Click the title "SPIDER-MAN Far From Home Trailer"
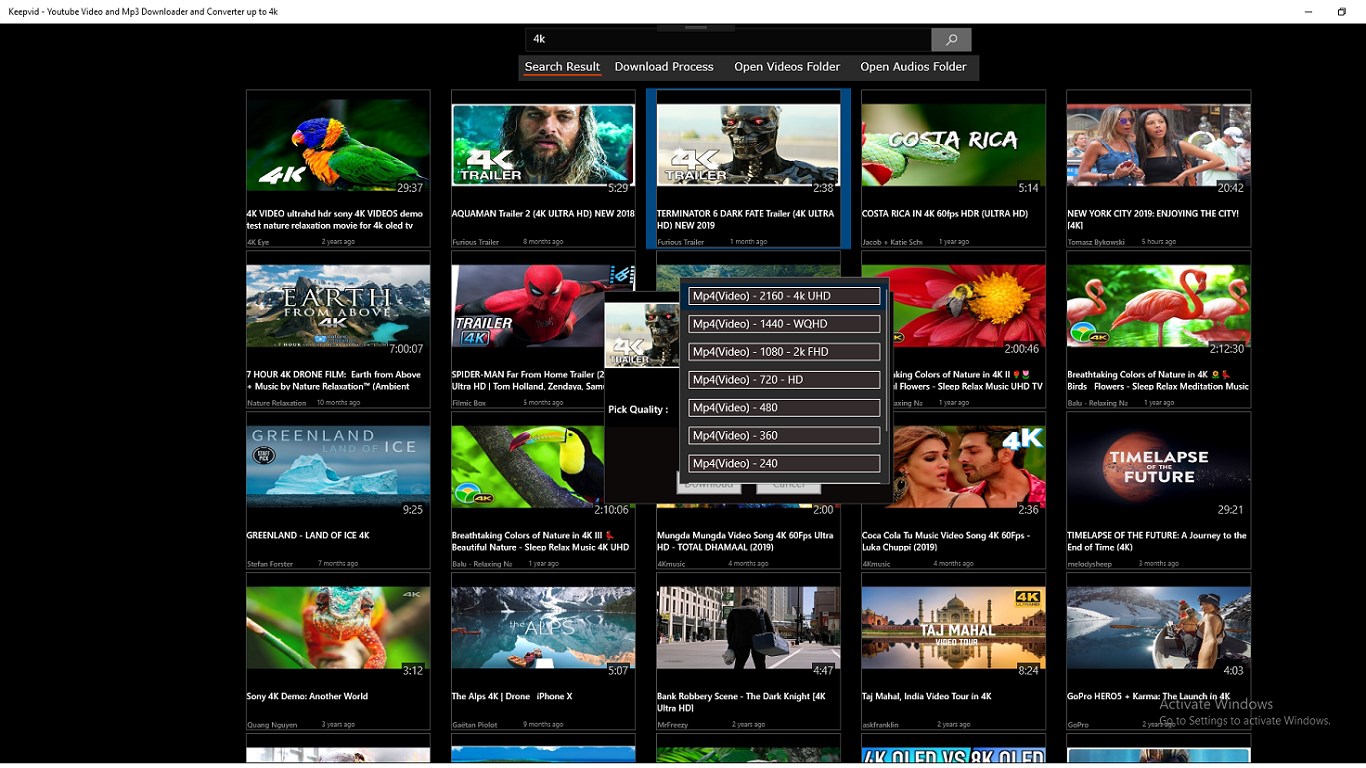1366x768 pixels. pos(527,381)
